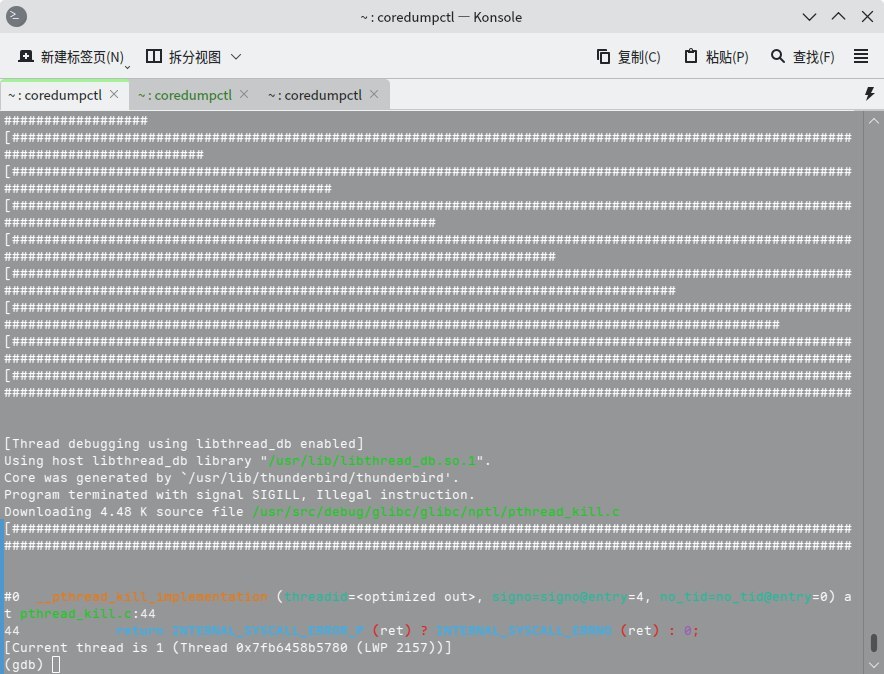Open the pthread_kill.c source file path link
Viewport: 884px width, 674px height.
(435, 512)
